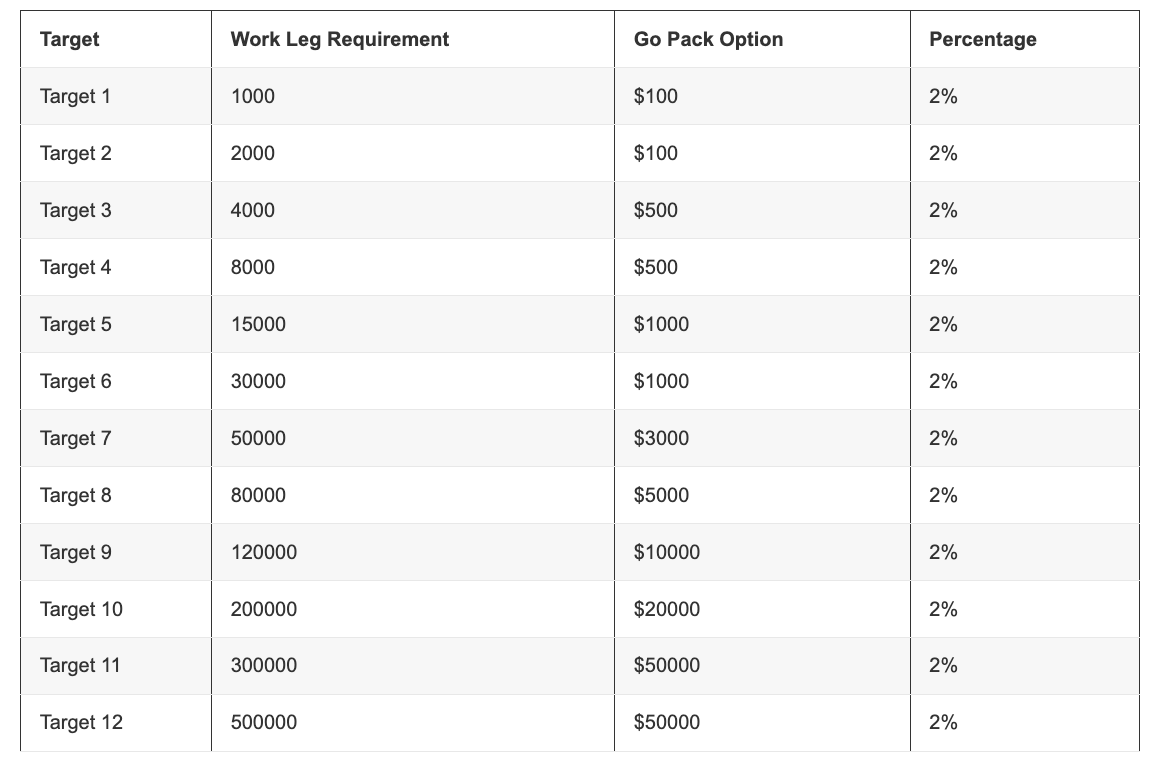Select the $5000 go pack option

tap(661, 495)
